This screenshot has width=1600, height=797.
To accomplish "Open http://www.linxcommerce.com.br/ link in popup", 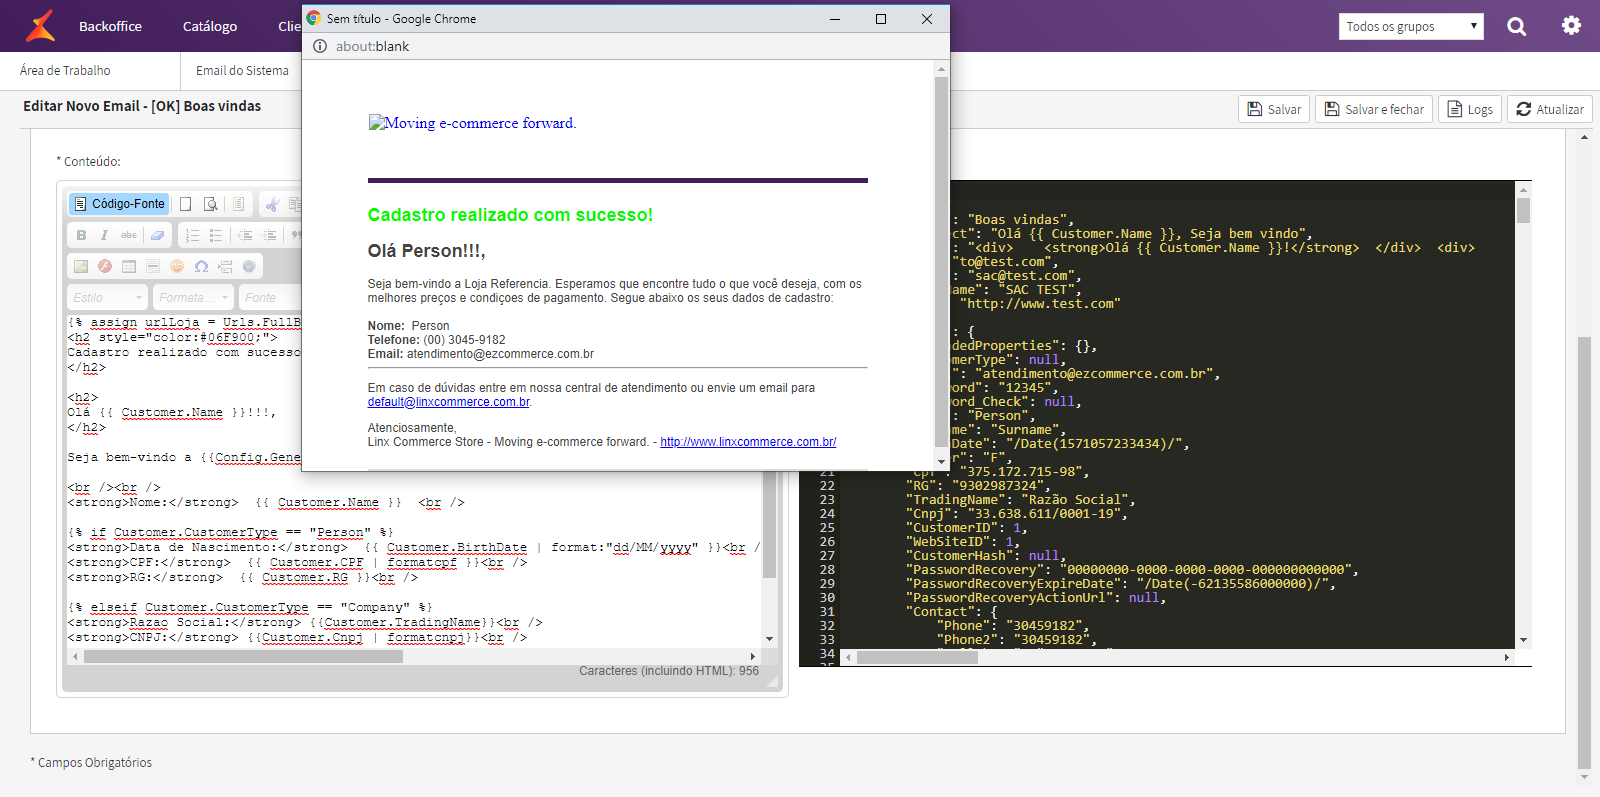I will click(x=748, y=442).
